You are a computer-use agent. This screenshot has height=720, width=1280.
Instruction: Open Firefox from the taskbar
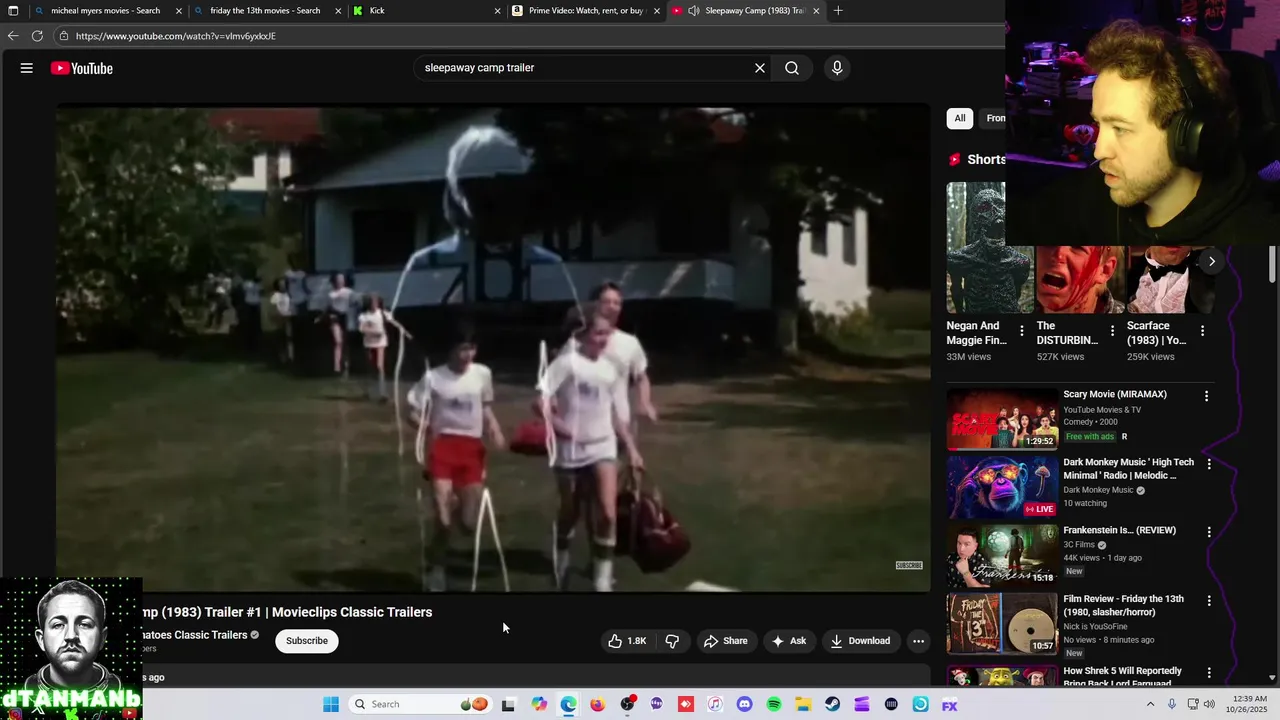point(598,704)
